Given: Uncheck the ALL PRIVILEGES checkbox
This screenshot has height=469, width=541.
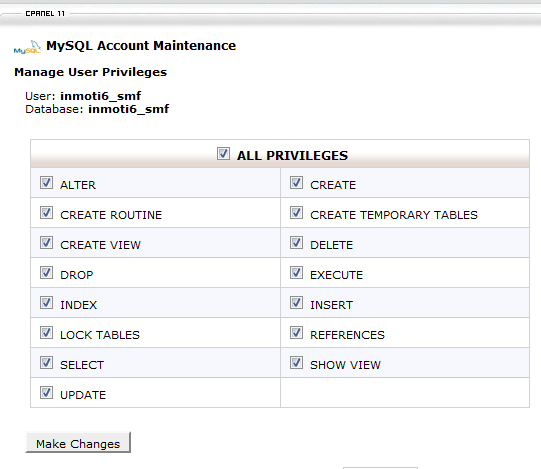Looking at the screenshot, I should [223, 154].
